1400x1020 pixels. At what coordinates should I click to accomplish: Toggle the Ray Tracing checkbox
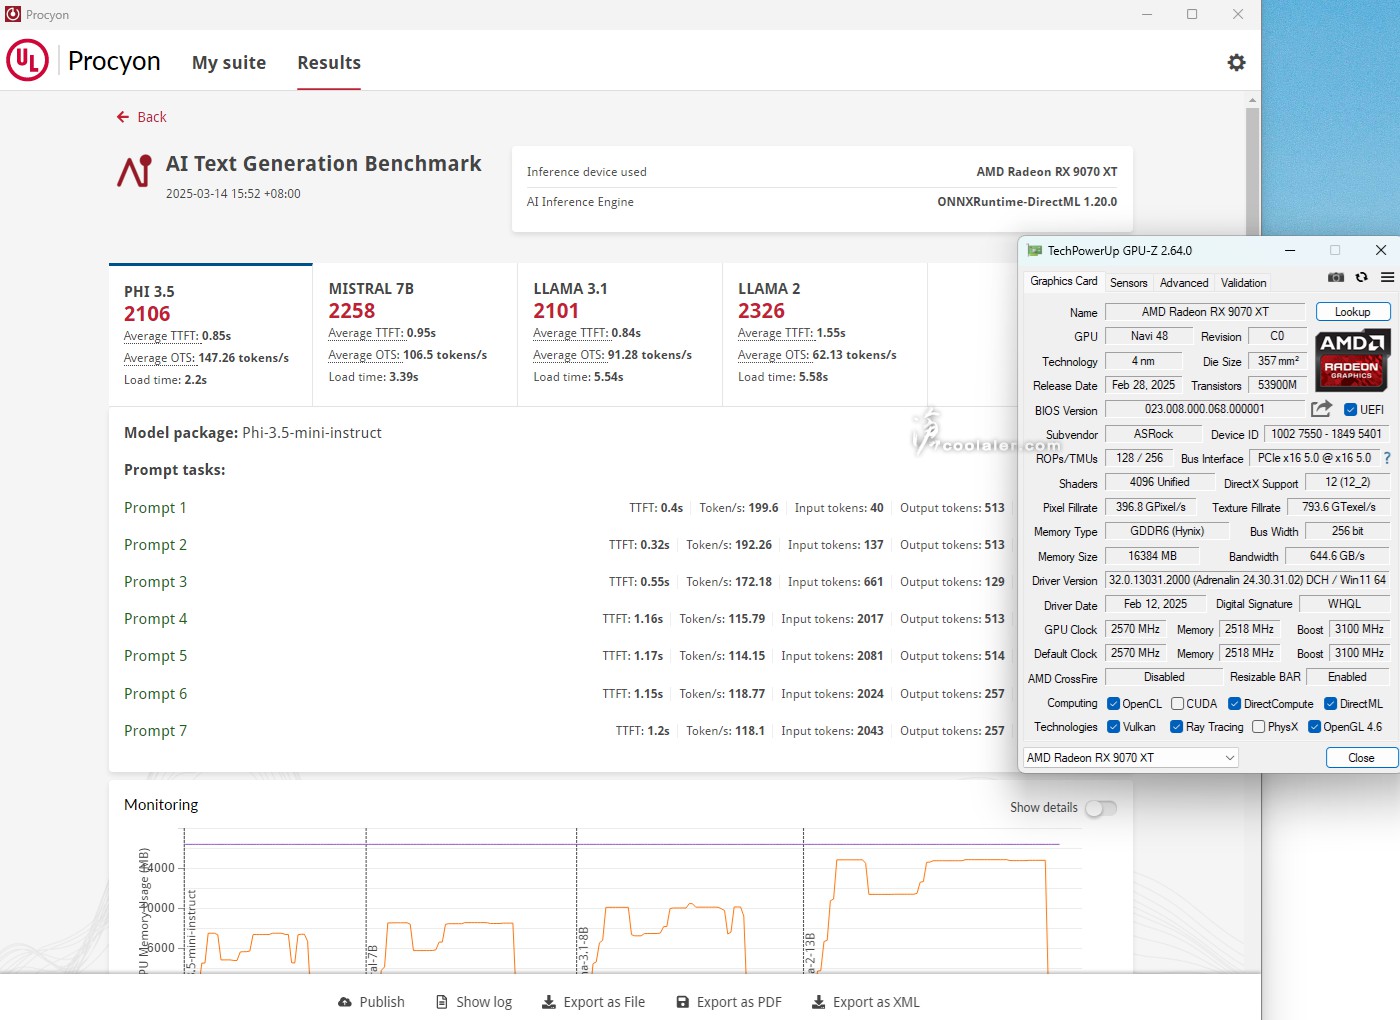pos(1177,727)
